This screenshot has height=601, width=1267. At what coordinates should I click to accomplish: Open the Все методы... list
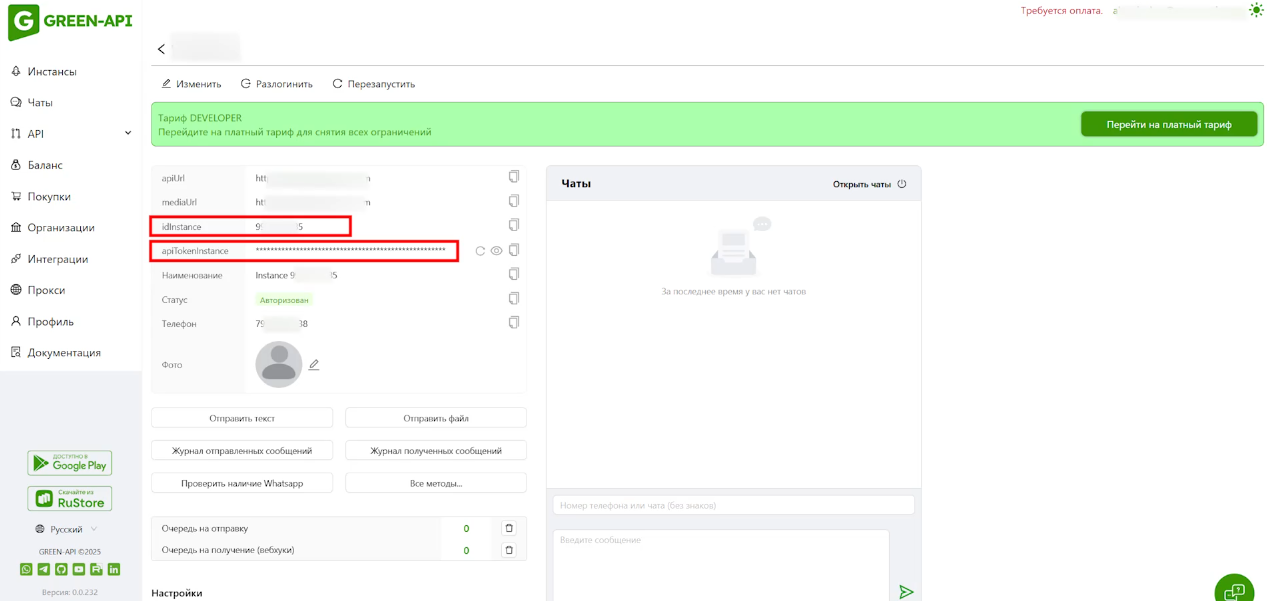coord(435,483)
